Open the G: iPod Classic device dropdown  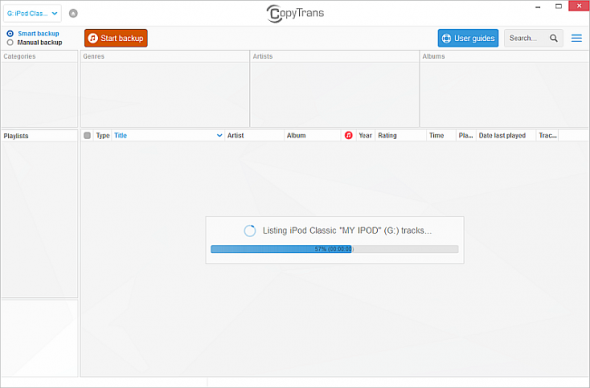(x=32, y=14)
